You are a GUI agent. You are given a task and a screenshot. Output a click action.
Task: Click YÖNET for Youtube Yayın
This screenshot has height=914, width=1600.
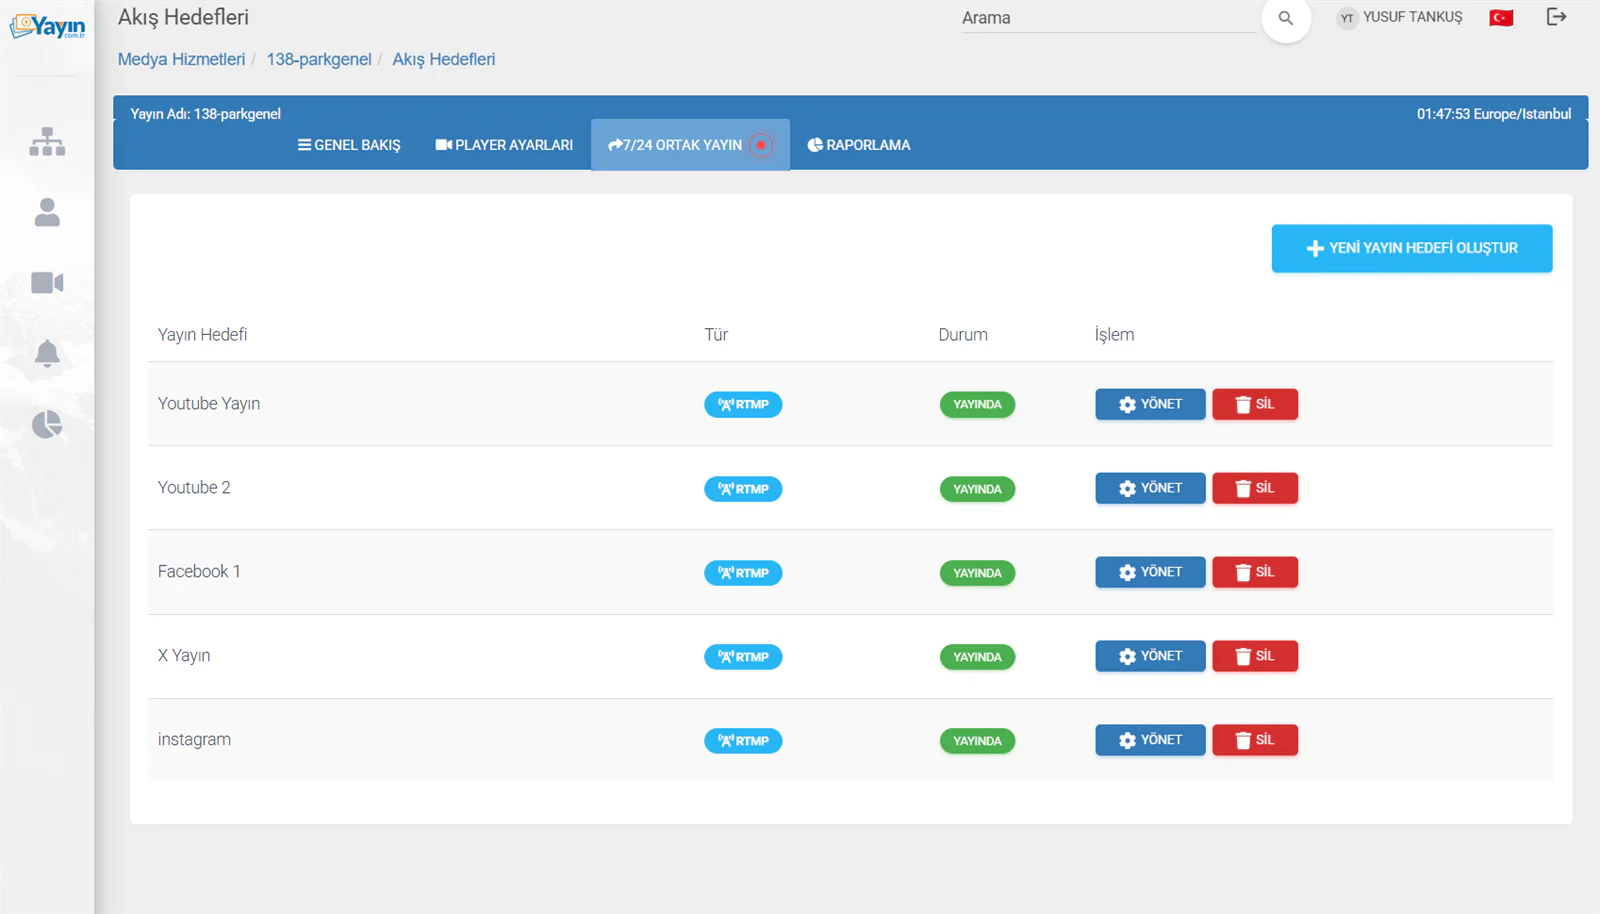1150,404
